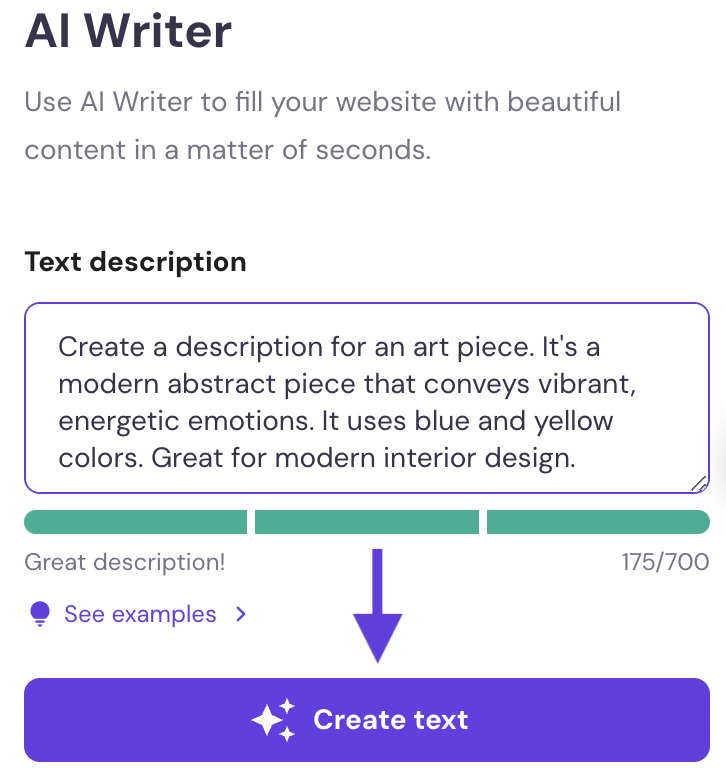Click the "Great description!" feedback message

pyautogui.click(x=125, y=562)
